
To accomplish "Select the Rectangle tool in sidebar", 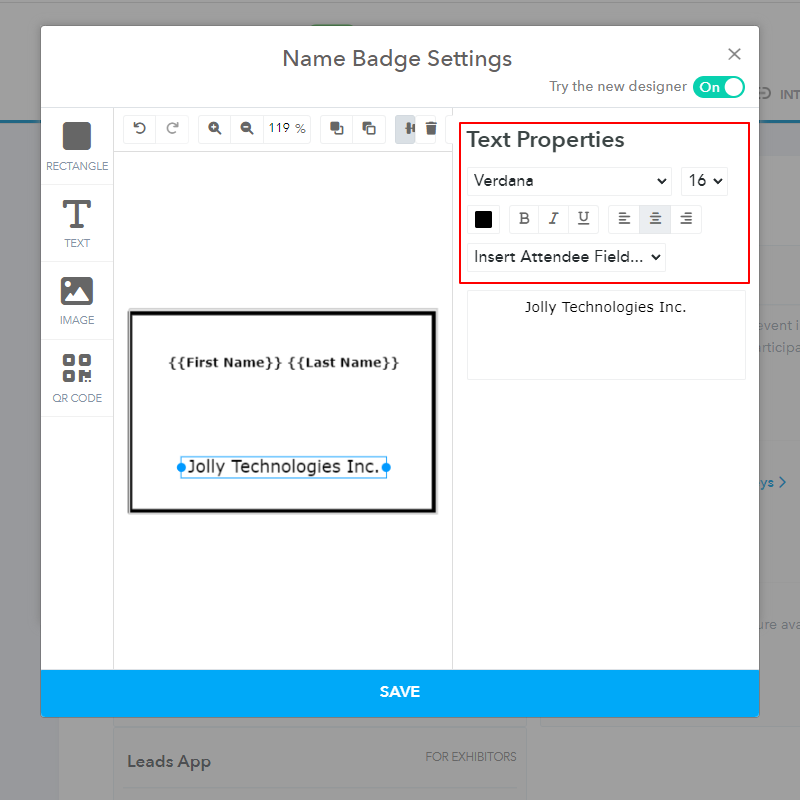I will coord(77,146).
